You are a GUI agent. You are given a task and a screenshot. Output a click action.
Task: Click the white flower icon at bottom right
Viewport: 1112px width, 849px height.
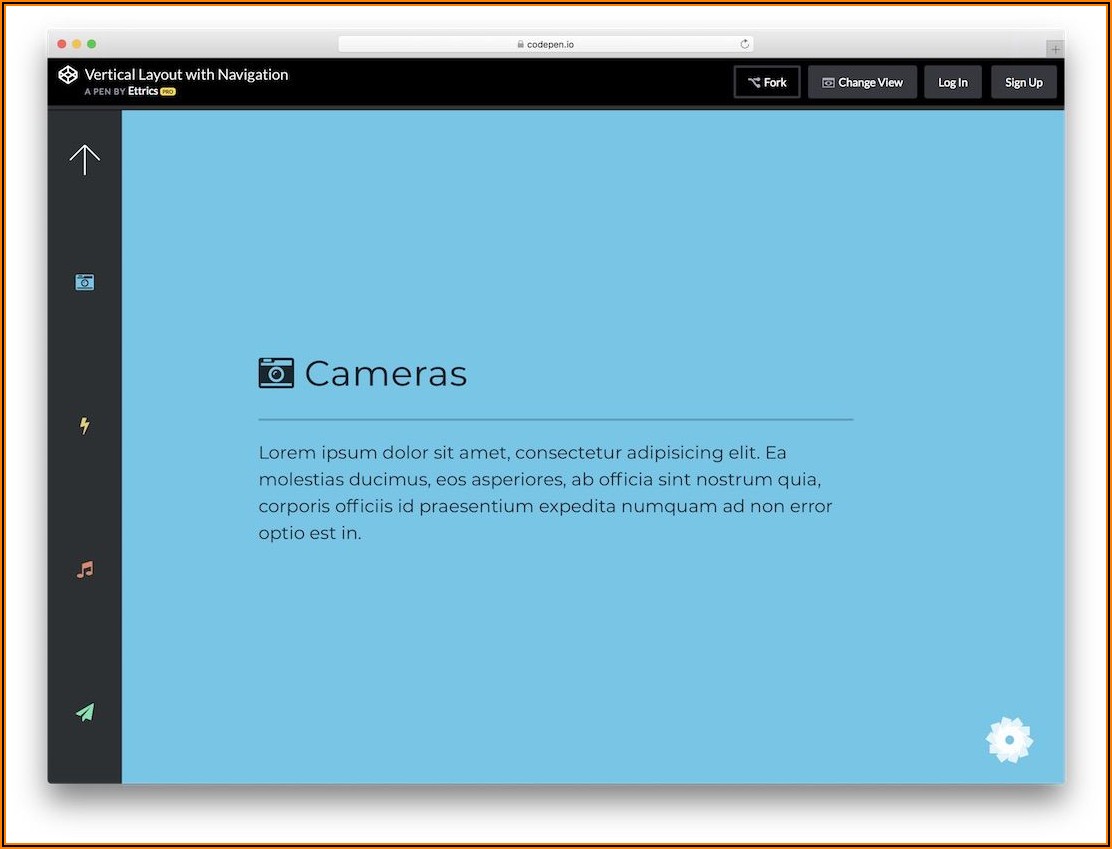pyautogui.click(x=1009, y=740)
